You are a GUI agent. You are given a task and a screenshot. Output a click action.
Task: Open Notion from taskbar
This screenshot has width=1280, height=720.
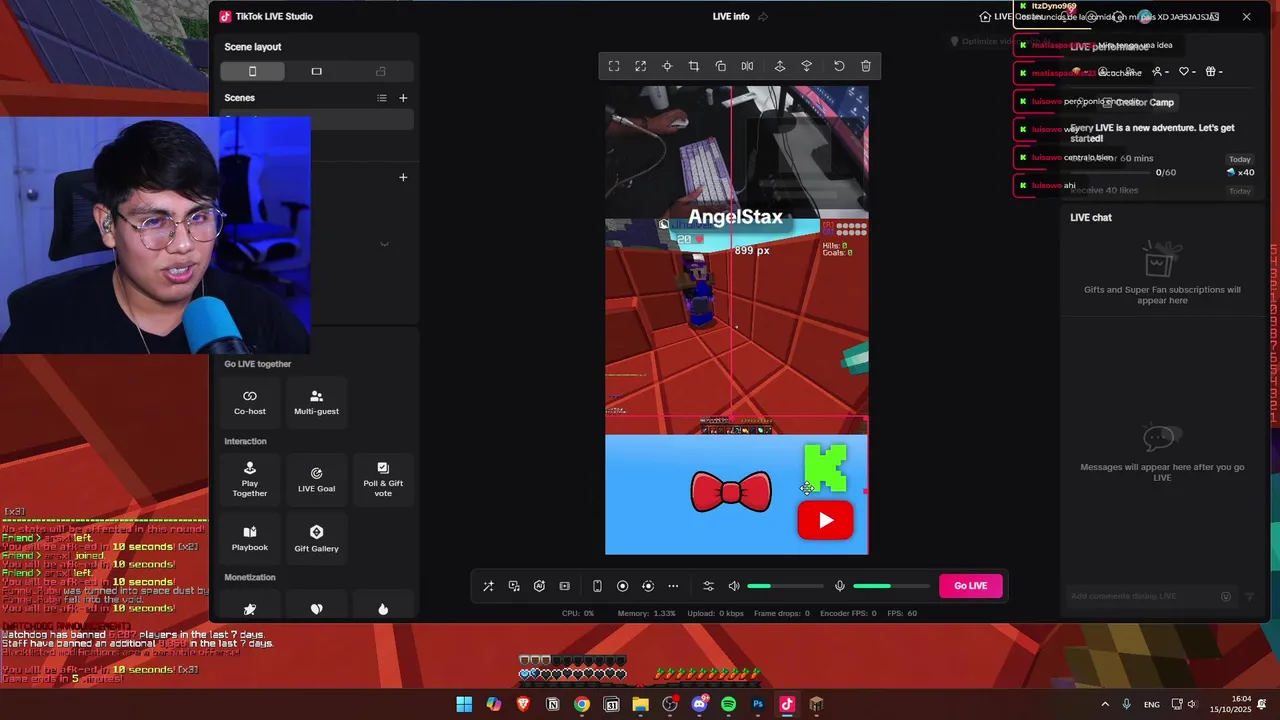[x=552, y=704]
